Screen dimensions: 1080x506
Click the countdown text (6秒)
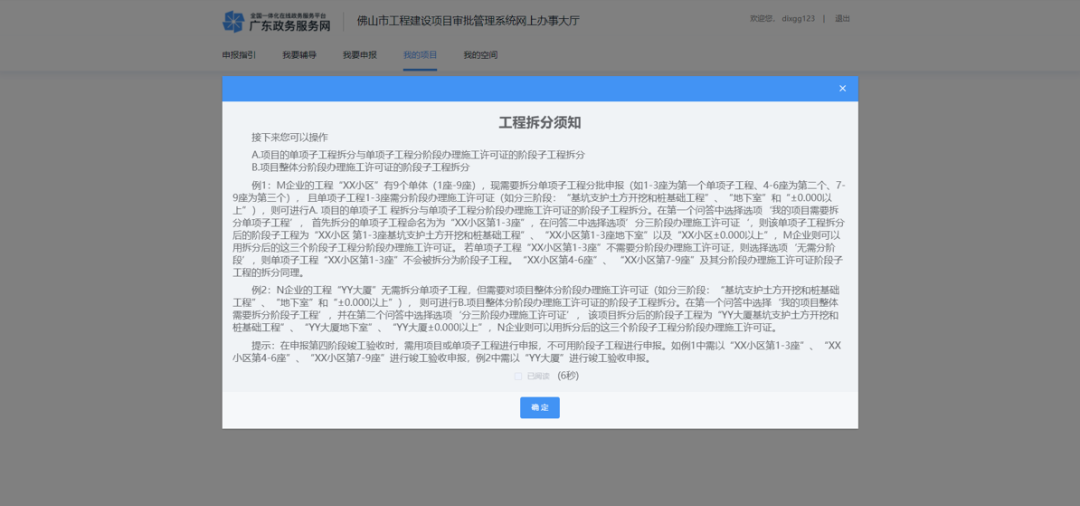568,376
